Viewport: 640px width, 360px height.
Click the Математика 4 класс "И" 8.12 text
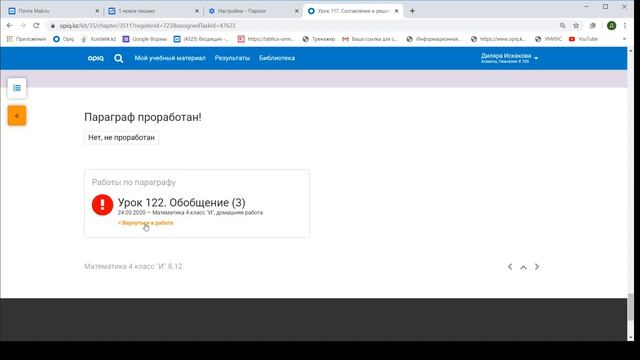click(133, 267)
